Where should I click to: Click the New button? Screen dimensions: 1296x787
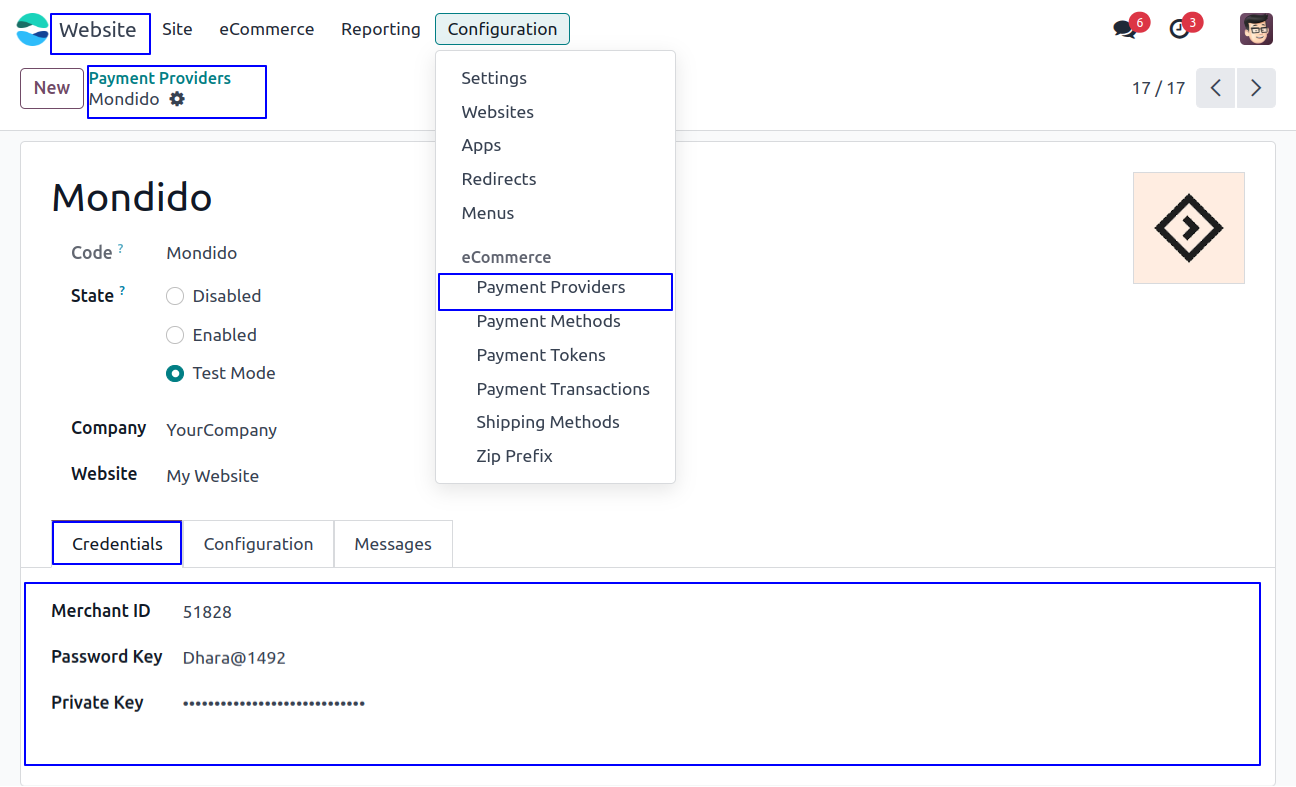pyautogui.click(x=52, y=88)
